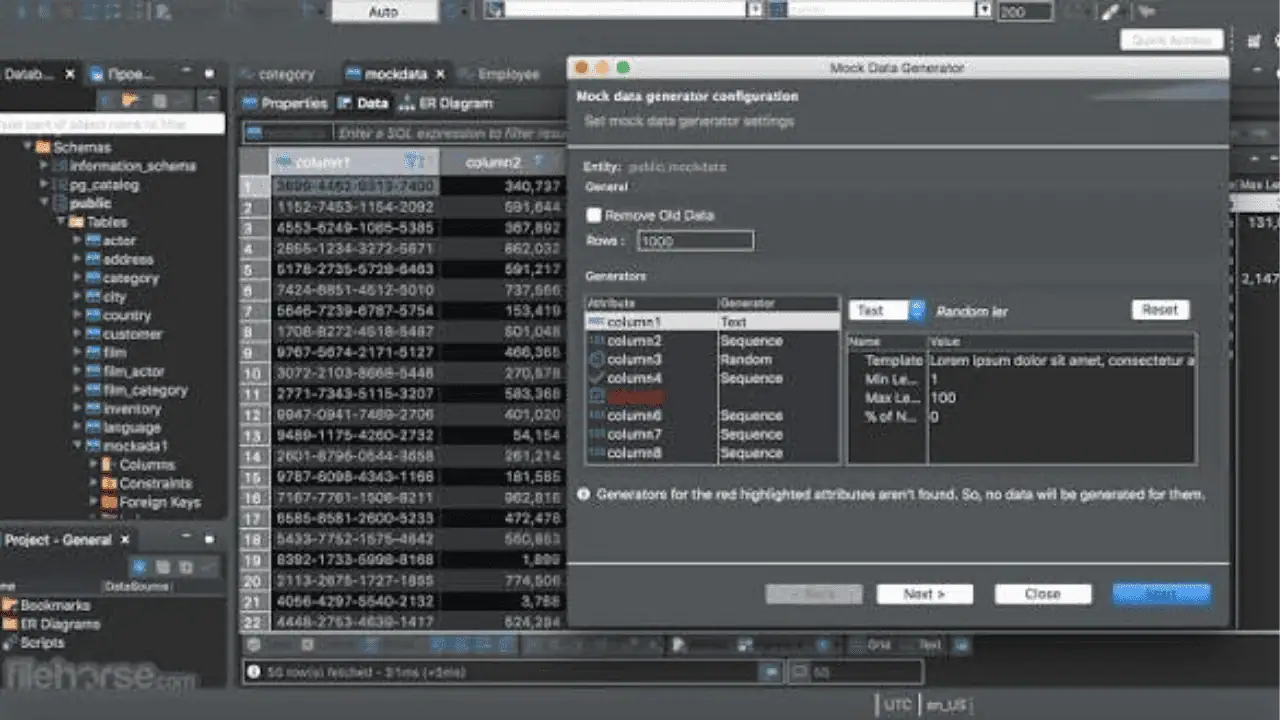This screenshot has width=1280, height=720.
Task: Switch to the category editor tab
Action: tap(277, 74)
